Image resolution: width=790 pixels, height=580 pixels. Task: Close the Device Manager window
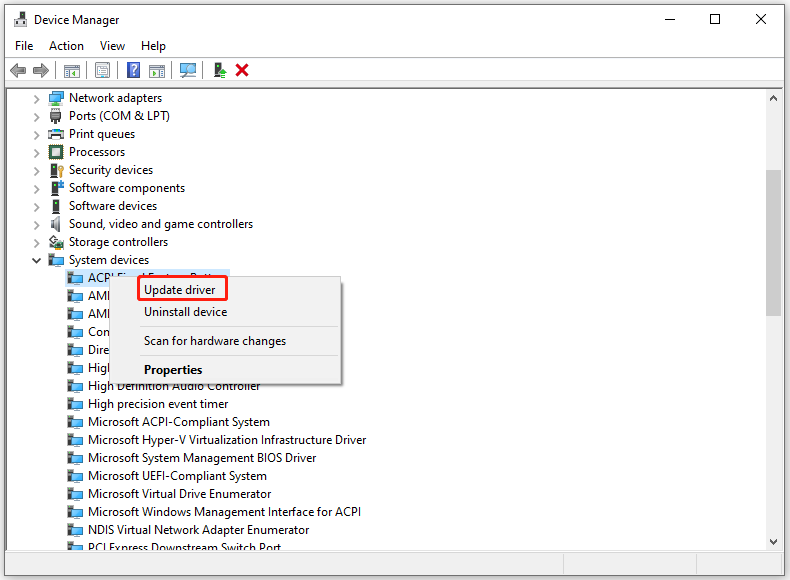coord(761,19)
